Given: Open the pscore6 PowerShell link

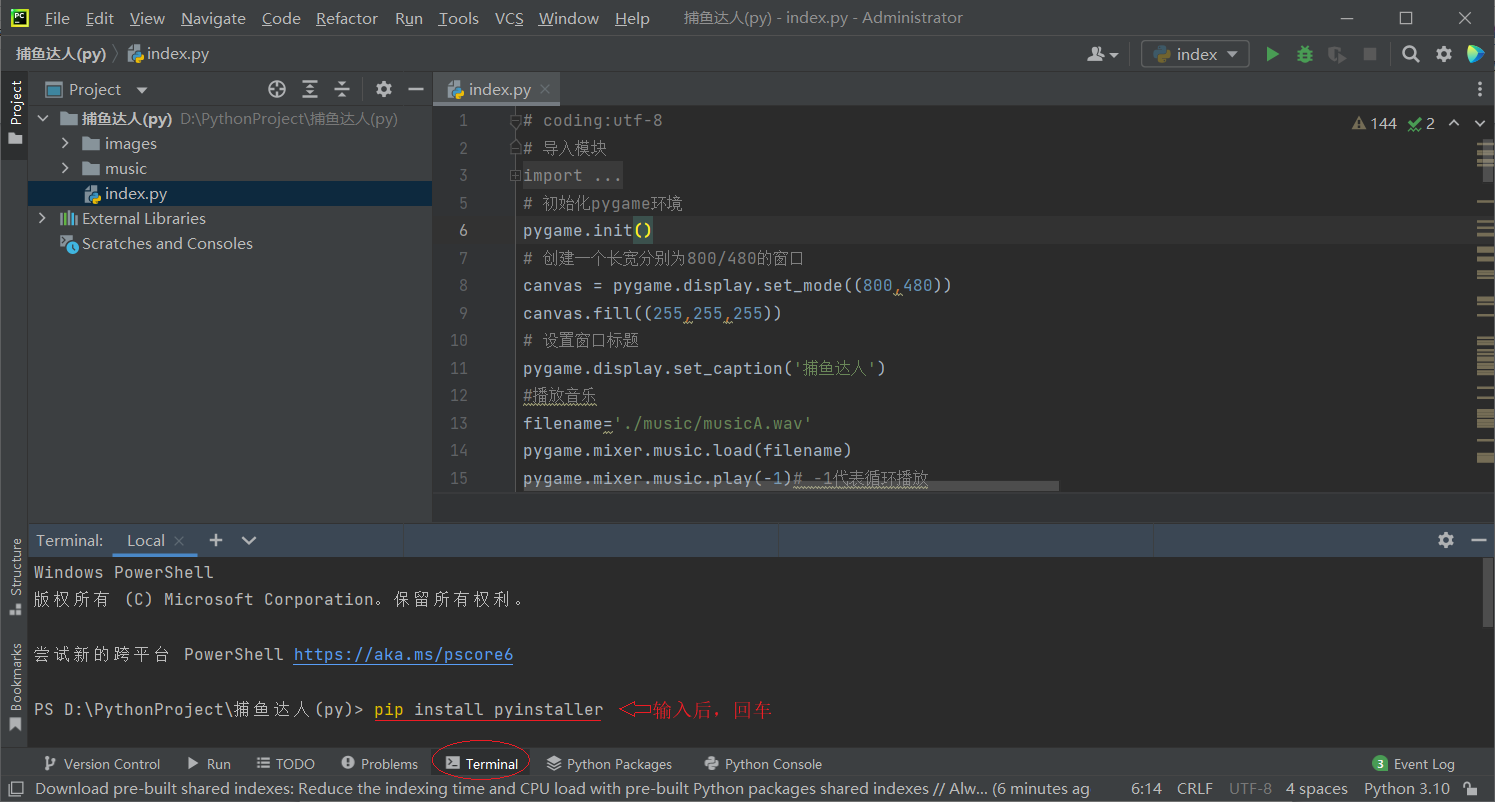Looking at the screenshot, I should [402, 654].
